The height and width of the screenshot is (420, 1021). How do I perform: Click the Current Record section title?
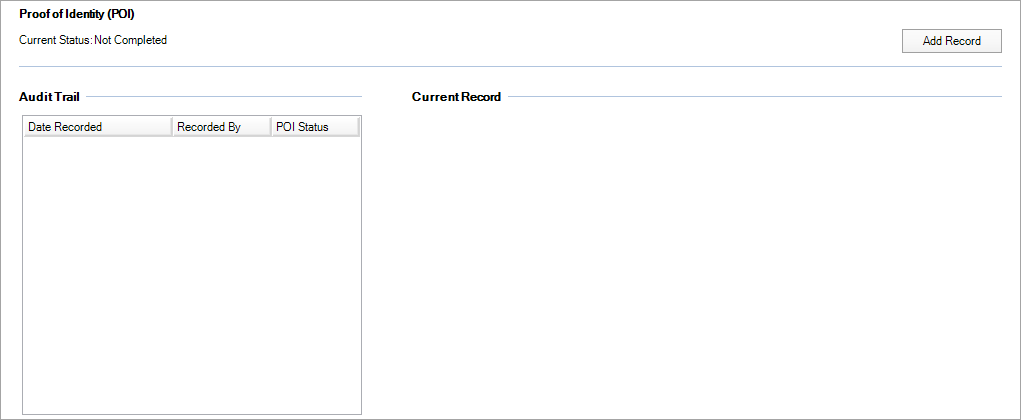point(456,97)
